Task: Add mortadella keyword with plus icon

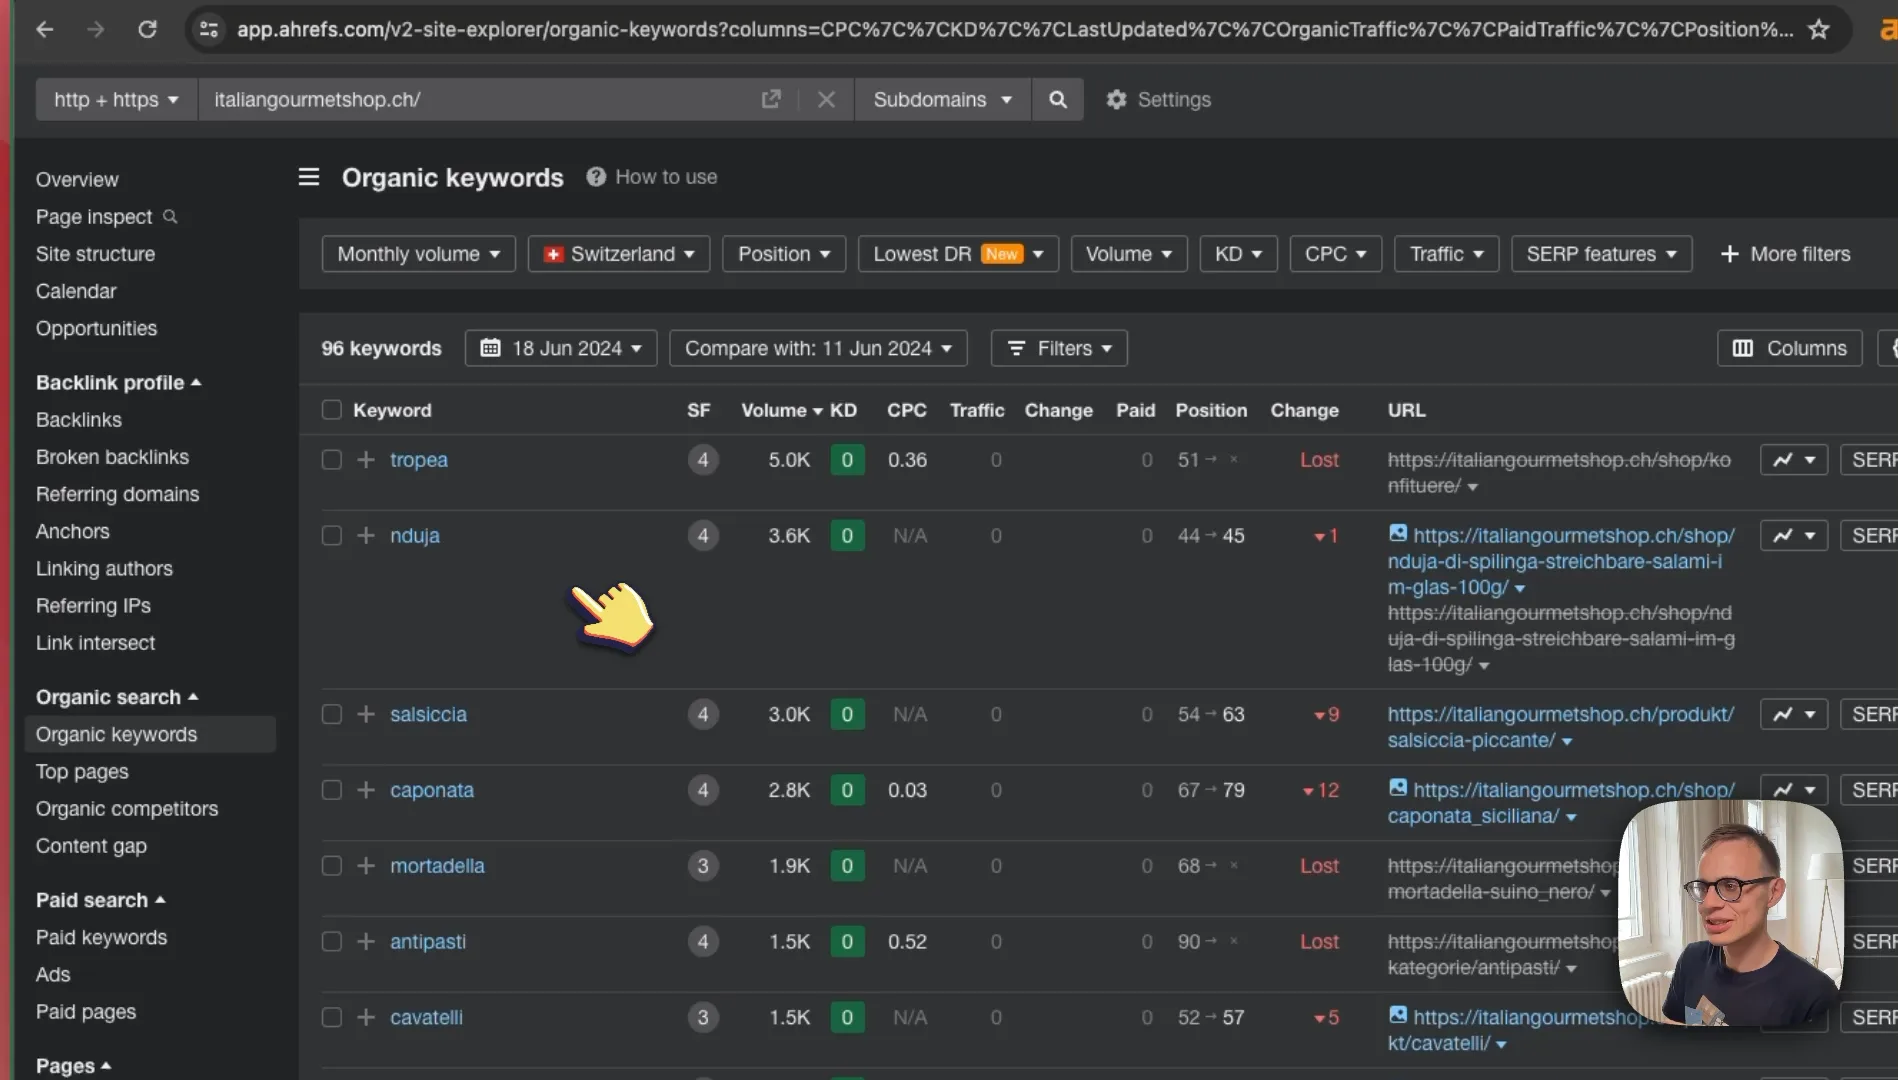Action: coord(366,866)
